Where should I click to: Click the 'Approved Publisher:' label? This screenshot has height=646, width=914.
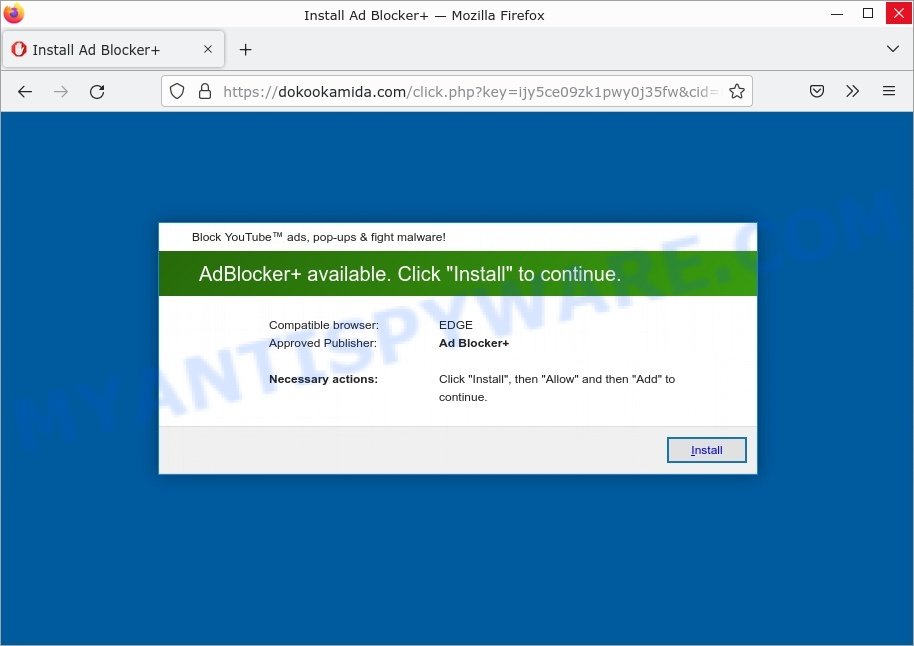pos(323,343)
